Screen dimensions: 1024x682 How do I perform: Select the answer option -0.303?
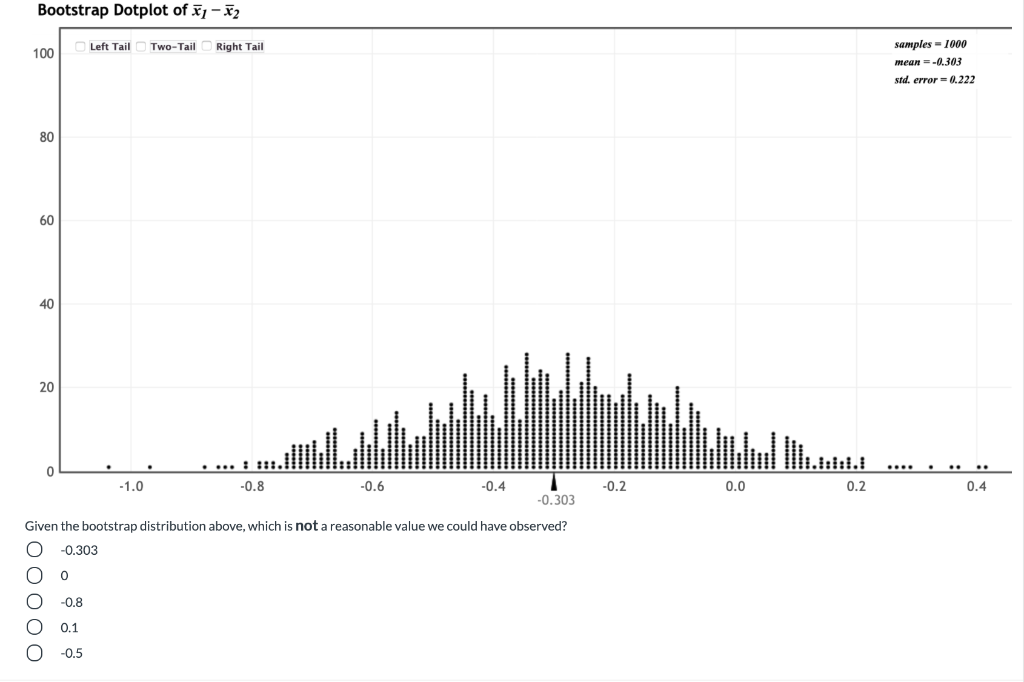coord(35,549)
